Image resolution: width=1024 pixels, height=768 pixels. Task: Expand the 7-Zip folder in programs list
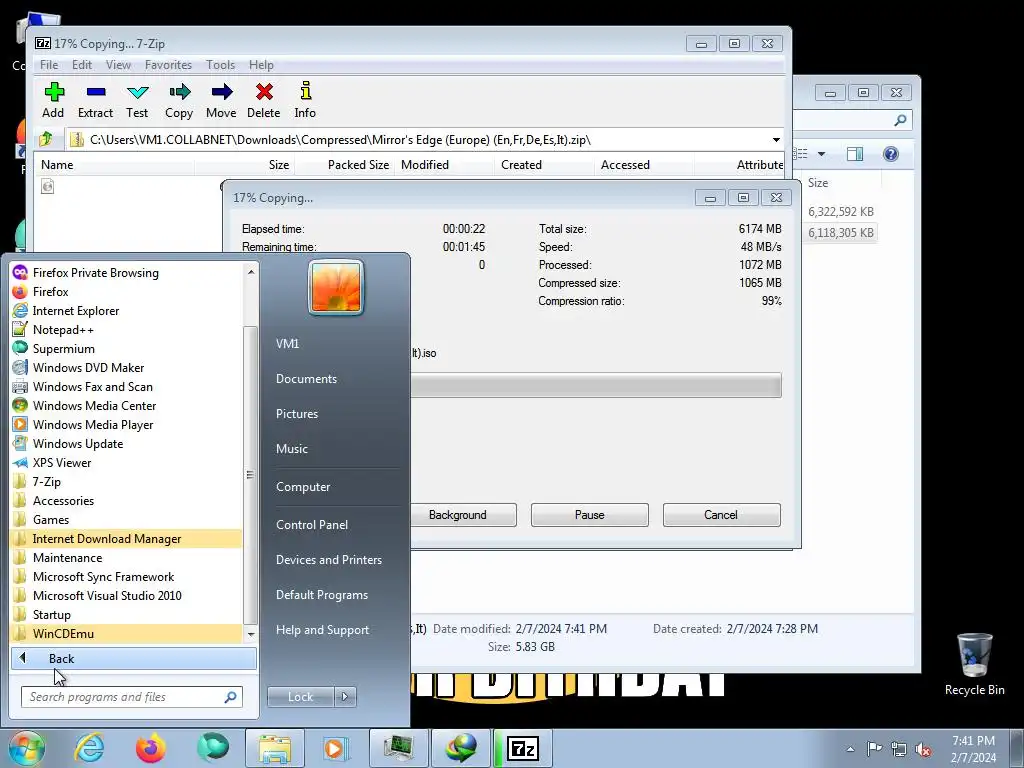[x=46, y=481]
